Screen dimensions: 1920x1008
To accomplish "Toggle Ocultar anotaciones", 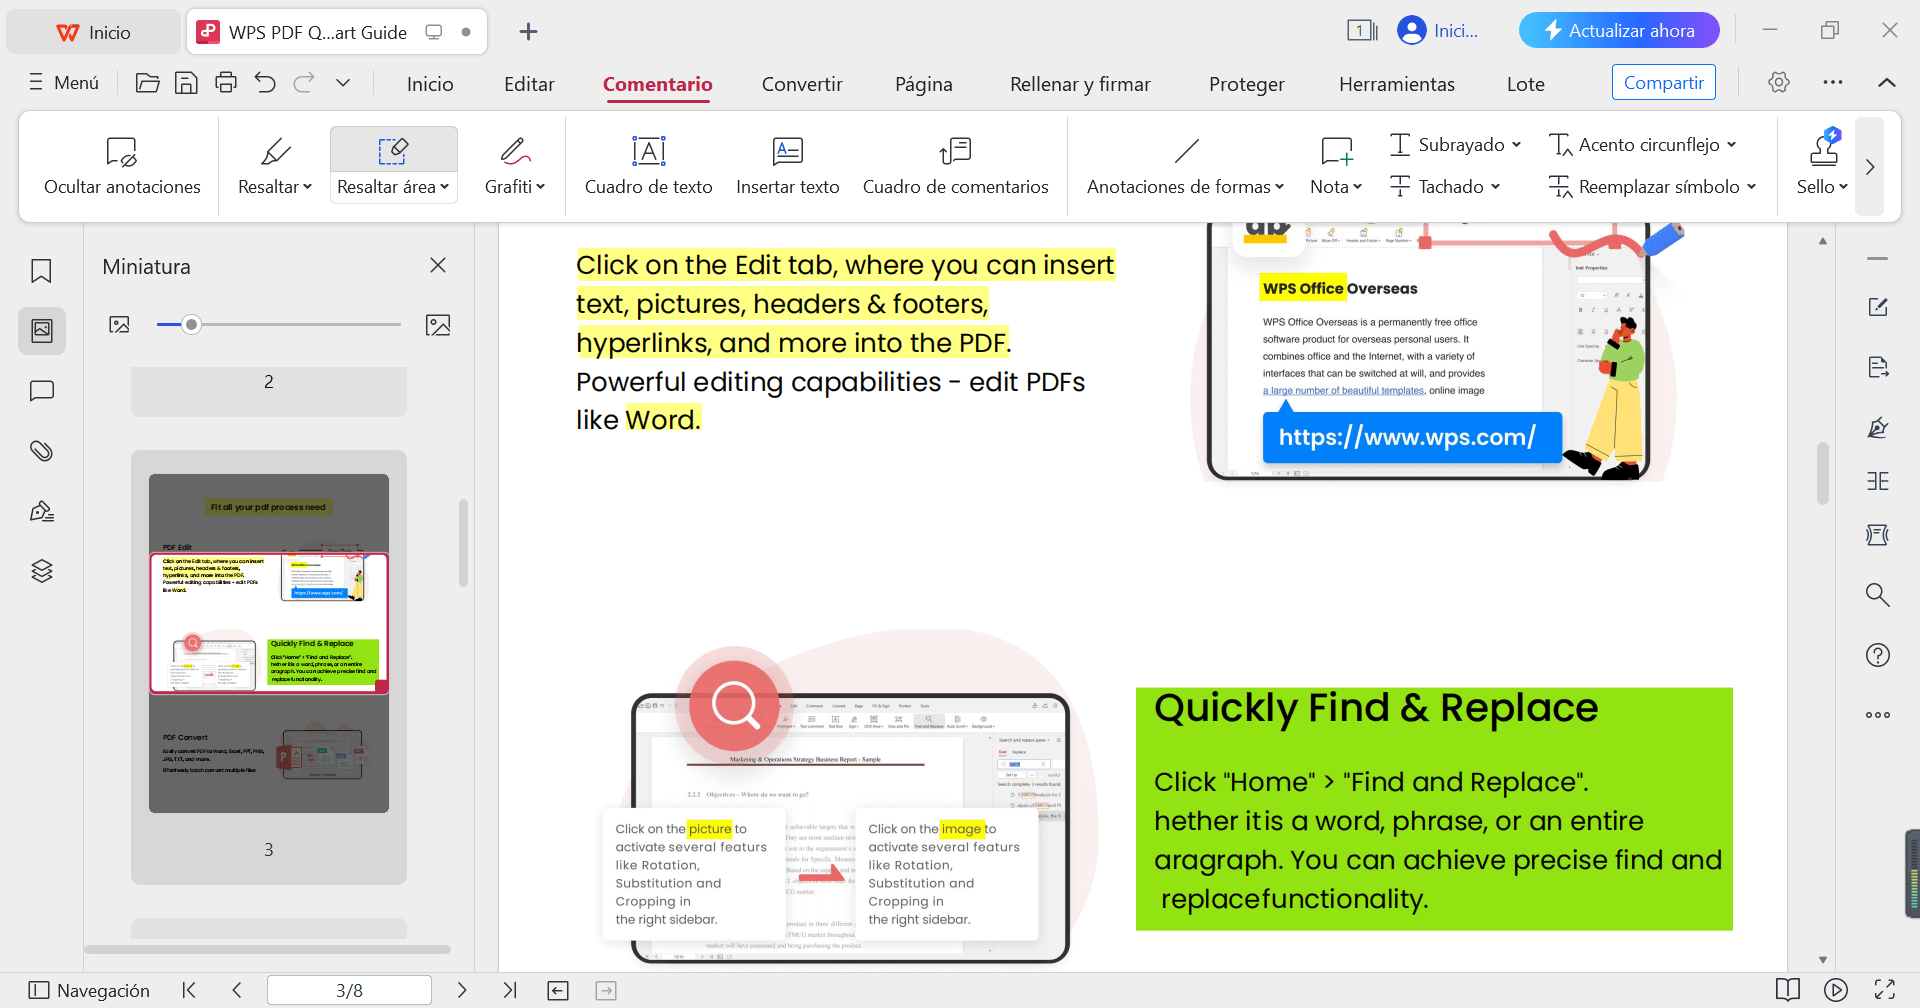I will pyautogui.click(x=122, y=165).
